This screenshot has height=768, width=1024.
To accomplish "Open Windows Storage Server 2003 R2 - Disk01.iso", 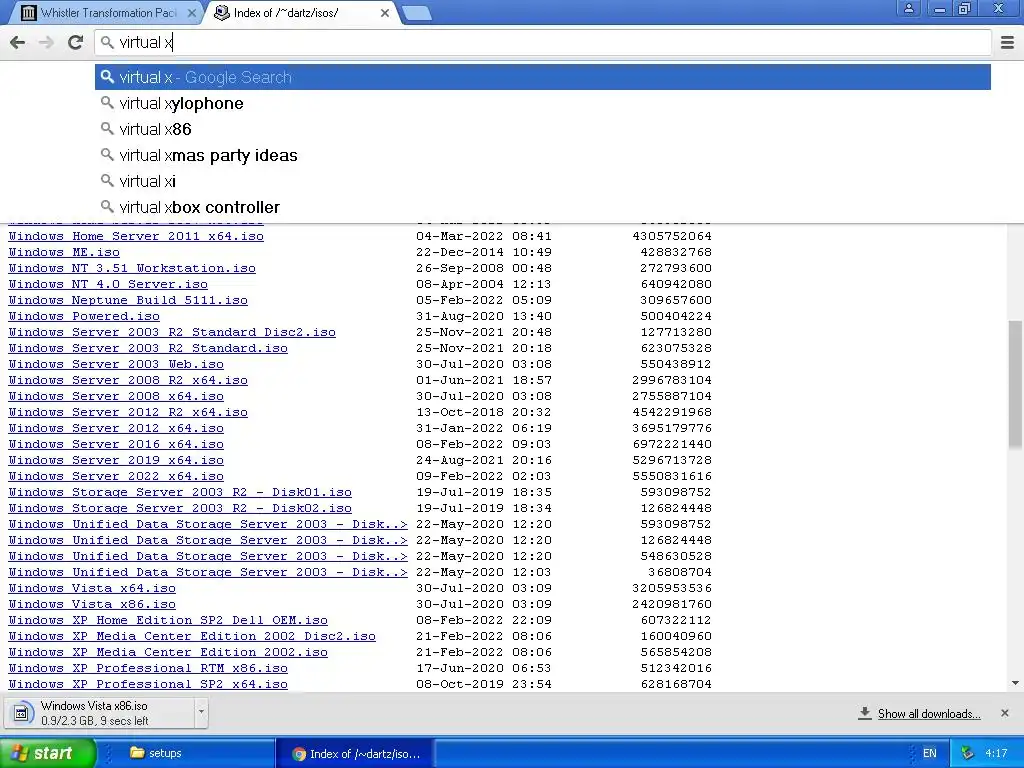I will 180,492.
